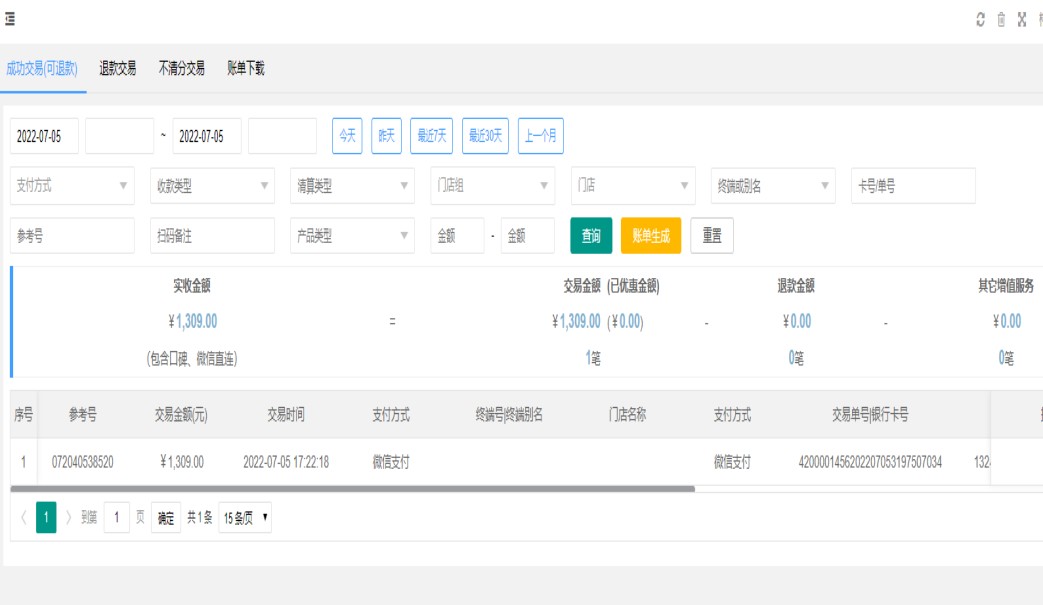Open the 门店组 dropdown

tap(492, 186)
